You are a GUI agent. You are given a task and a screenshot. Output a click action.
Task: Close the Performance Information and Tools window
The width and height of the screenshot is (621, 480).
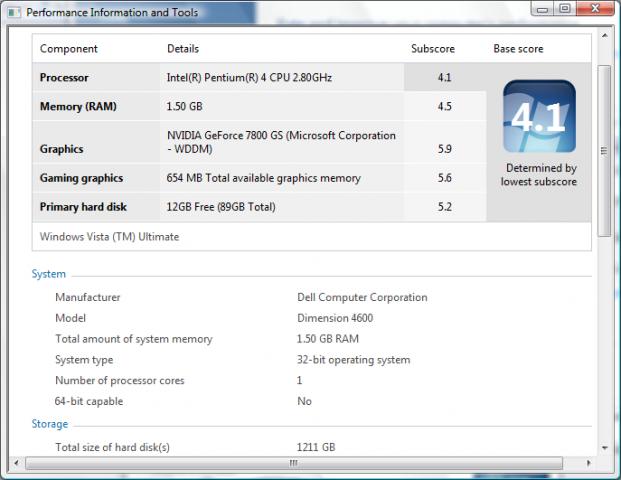[595, 9]
